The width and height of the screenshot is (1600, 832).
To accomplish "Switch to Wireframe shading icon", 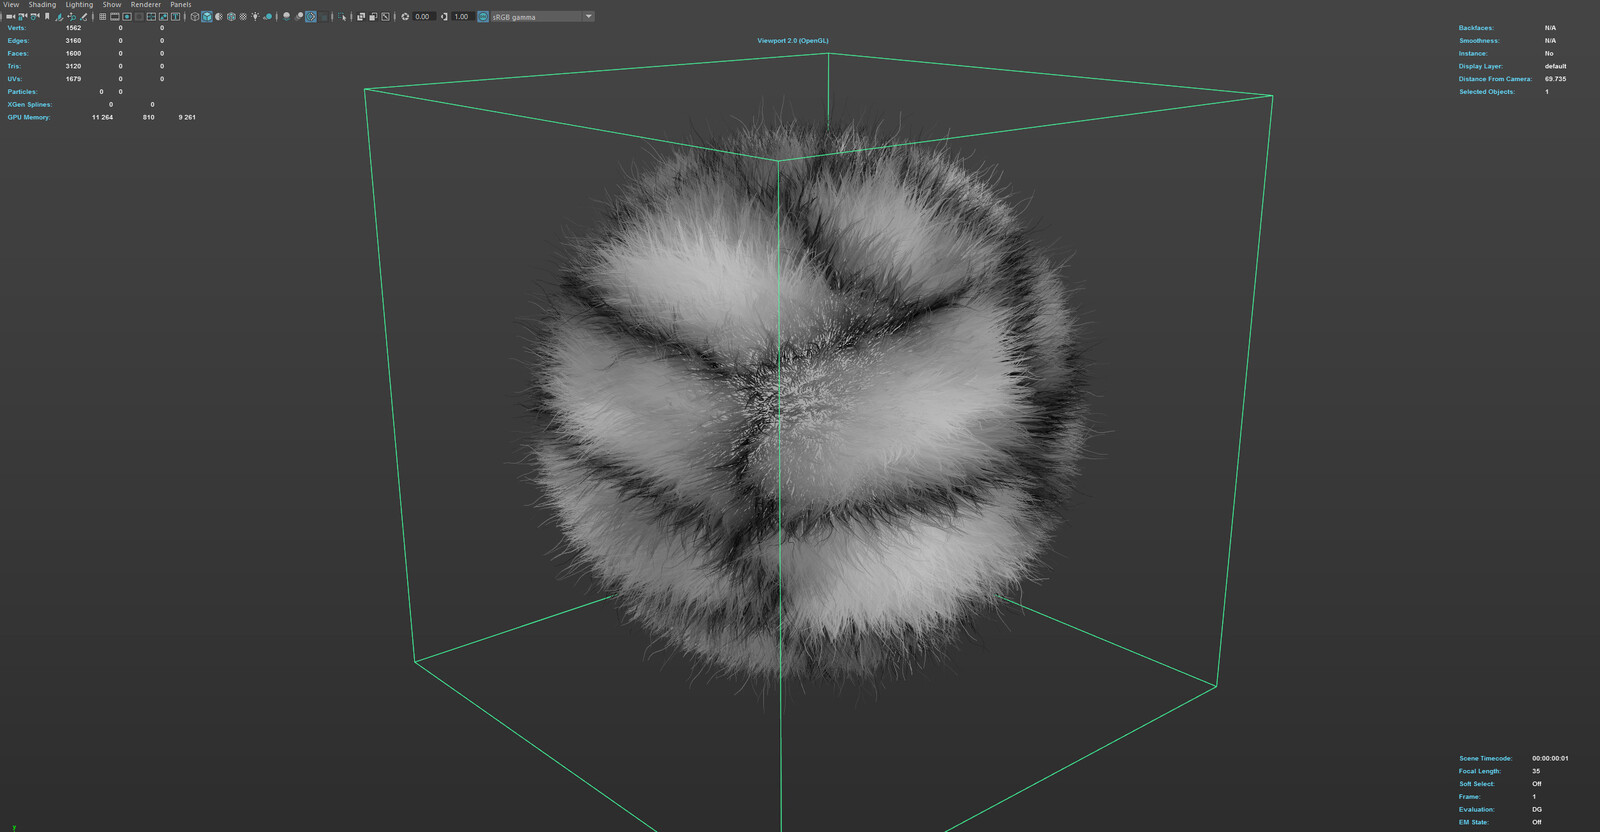I will [195, 16].
